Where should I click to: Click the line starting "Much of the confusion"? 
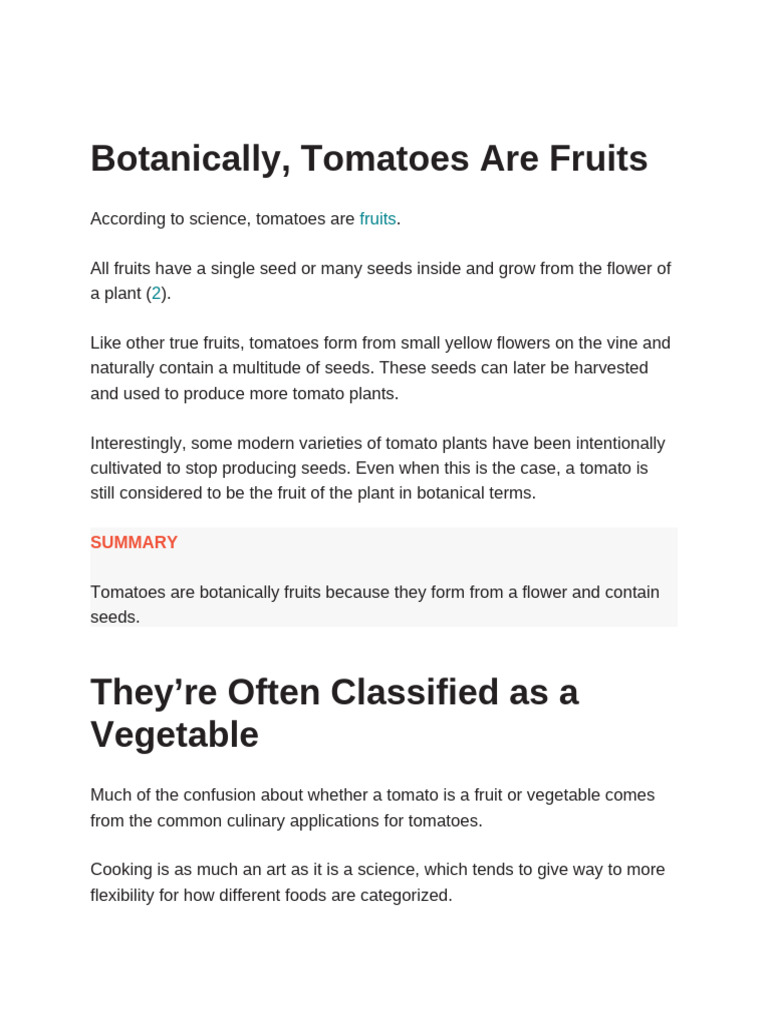[372, 795]
